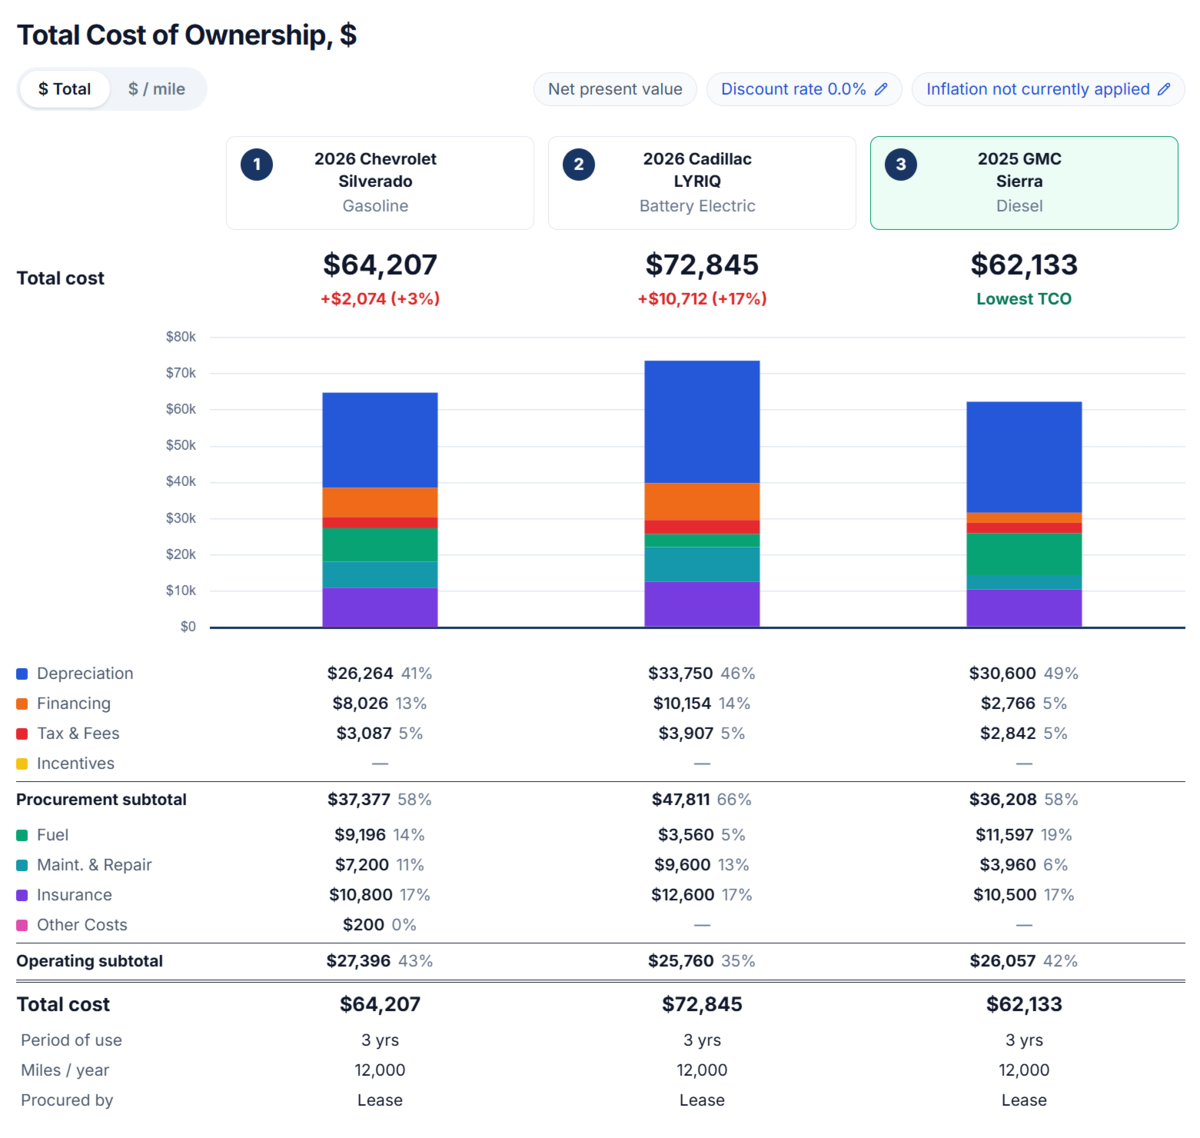The width and height of the screenshot is (1200, 1138).
Task: Click the Procured by row label
Action: (67, 1101)
